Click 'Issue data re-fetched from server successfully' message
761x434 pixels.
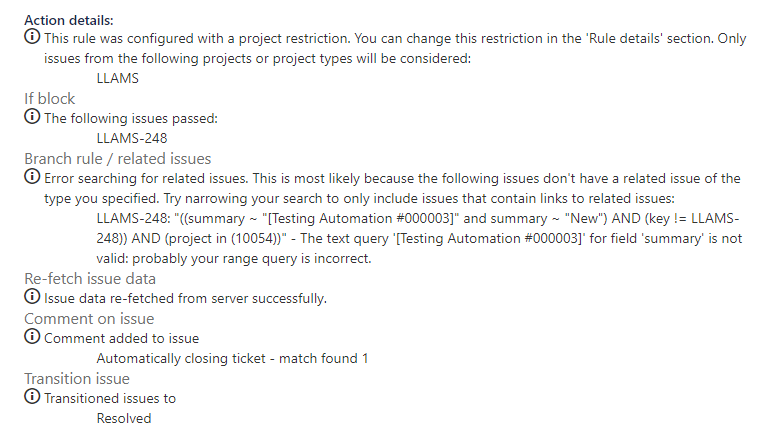click(x=185, y=298)
